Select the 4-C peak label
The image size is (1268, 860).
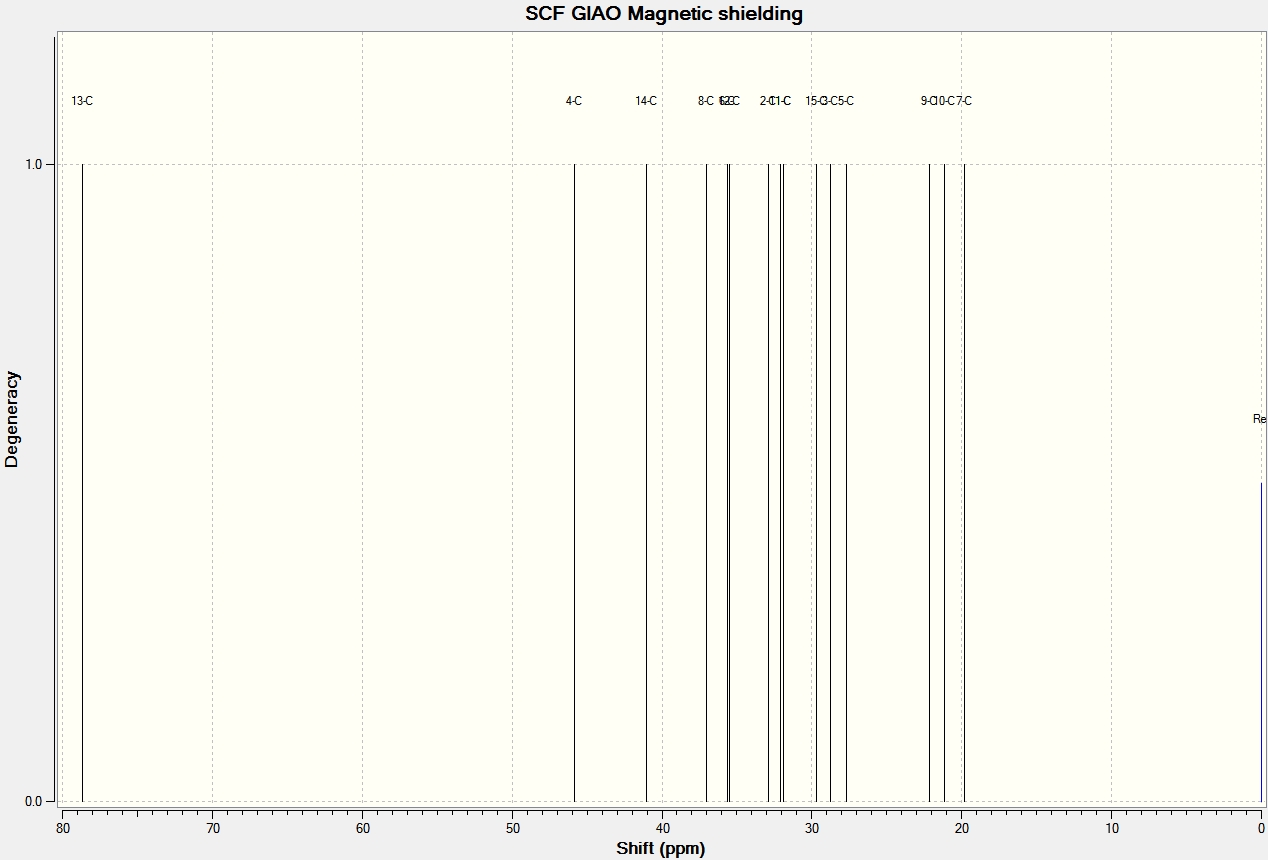pos(574,101)
